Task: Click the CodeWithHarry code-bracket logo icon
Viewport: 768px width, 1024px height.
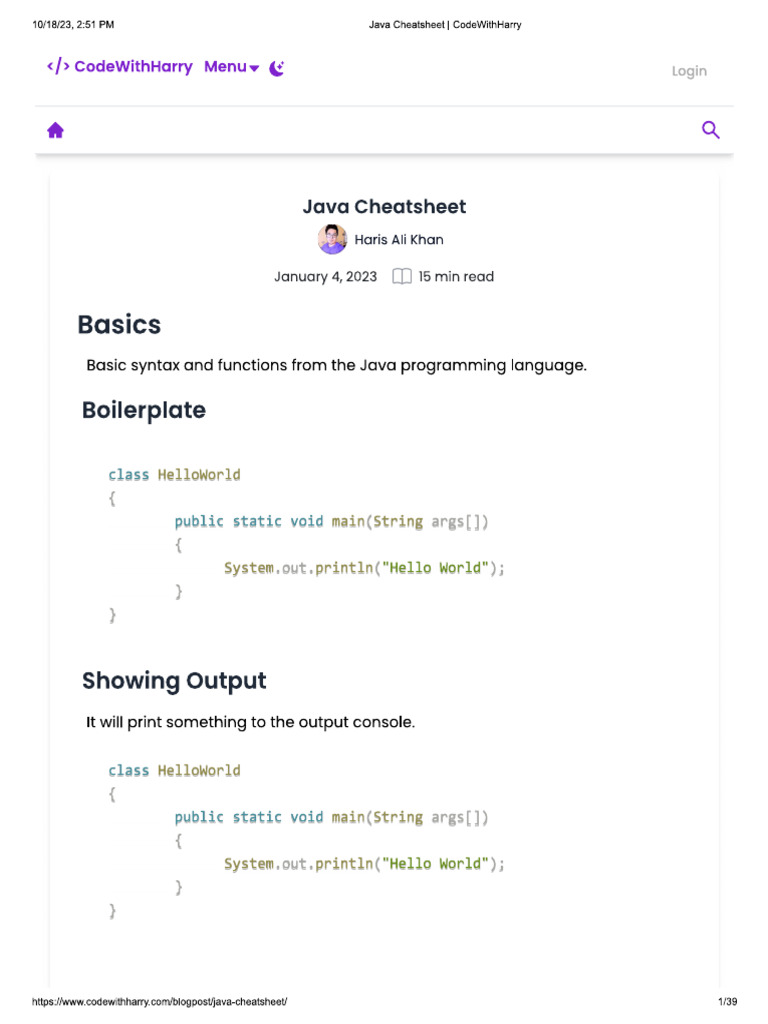Action: pyautogui.click(x=58, y=67)
